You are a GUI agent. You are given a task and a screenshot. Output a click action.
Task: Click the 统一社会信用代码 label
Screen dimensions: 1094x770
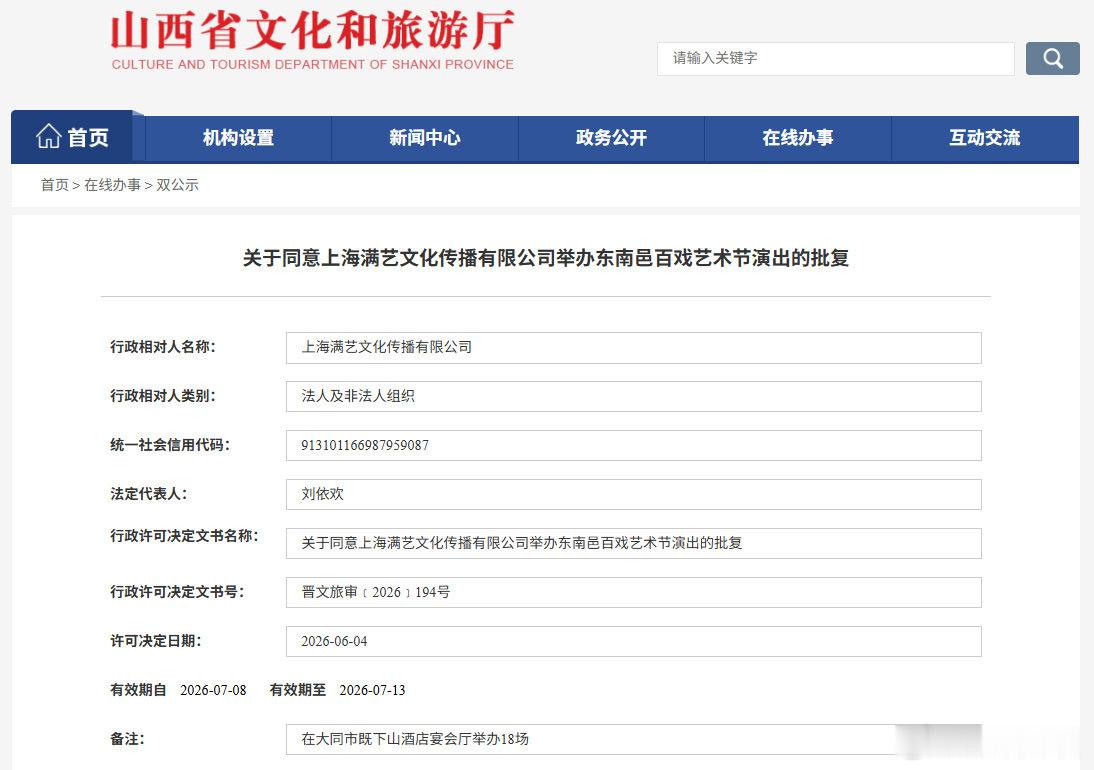point(170,445)
